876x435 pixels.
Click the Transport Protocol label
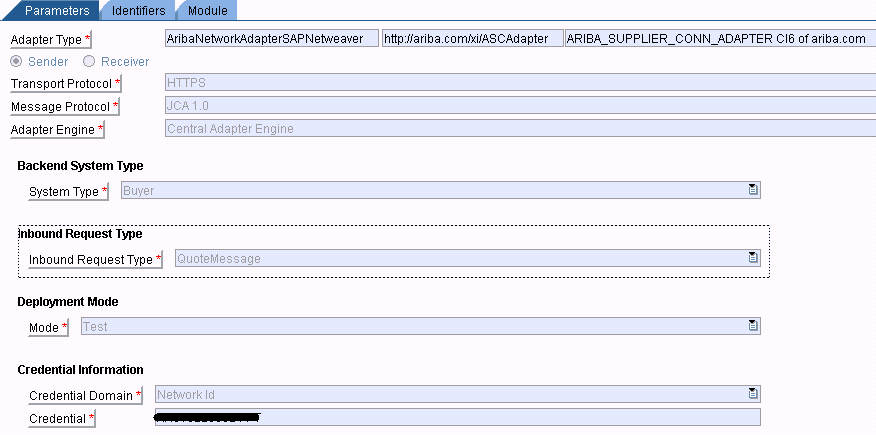(66, 84)
